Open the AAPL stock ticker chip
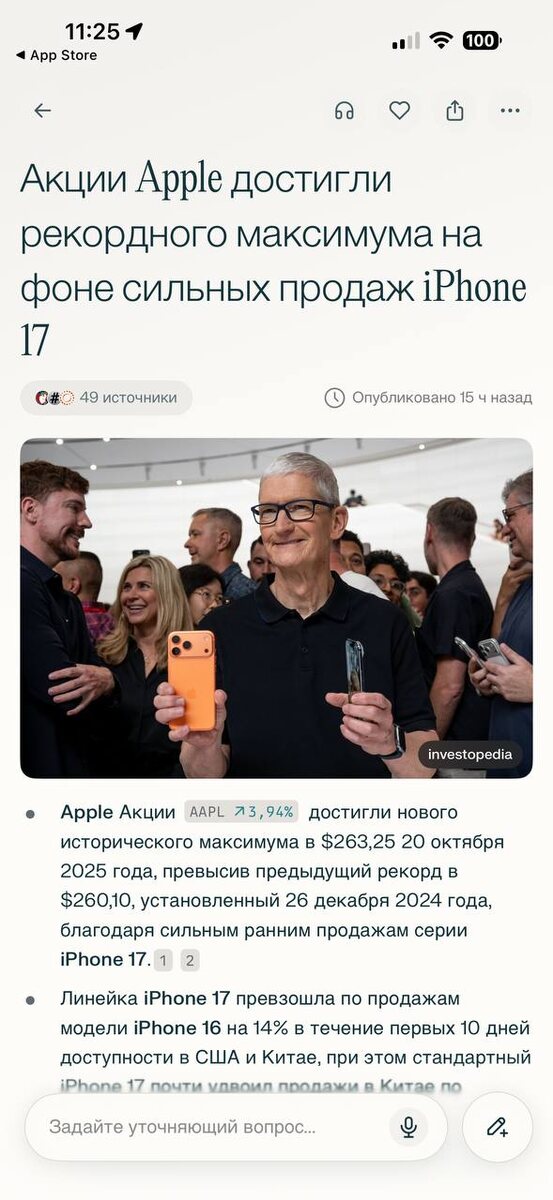Viewport: 553px width, 1200px height. tap(240, 812)
